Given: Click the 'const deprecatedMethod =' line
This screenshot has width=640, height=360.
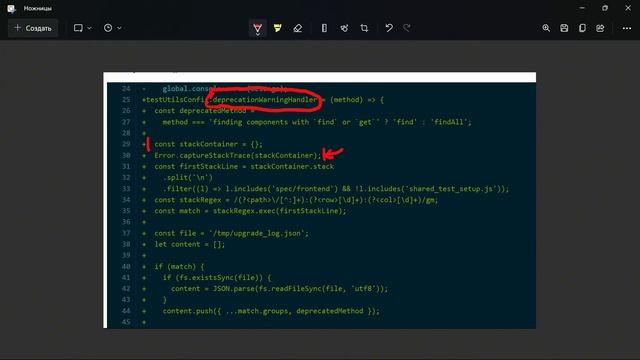Looking at the screenshot, I should pyautogui.click(x=204, y=111).
